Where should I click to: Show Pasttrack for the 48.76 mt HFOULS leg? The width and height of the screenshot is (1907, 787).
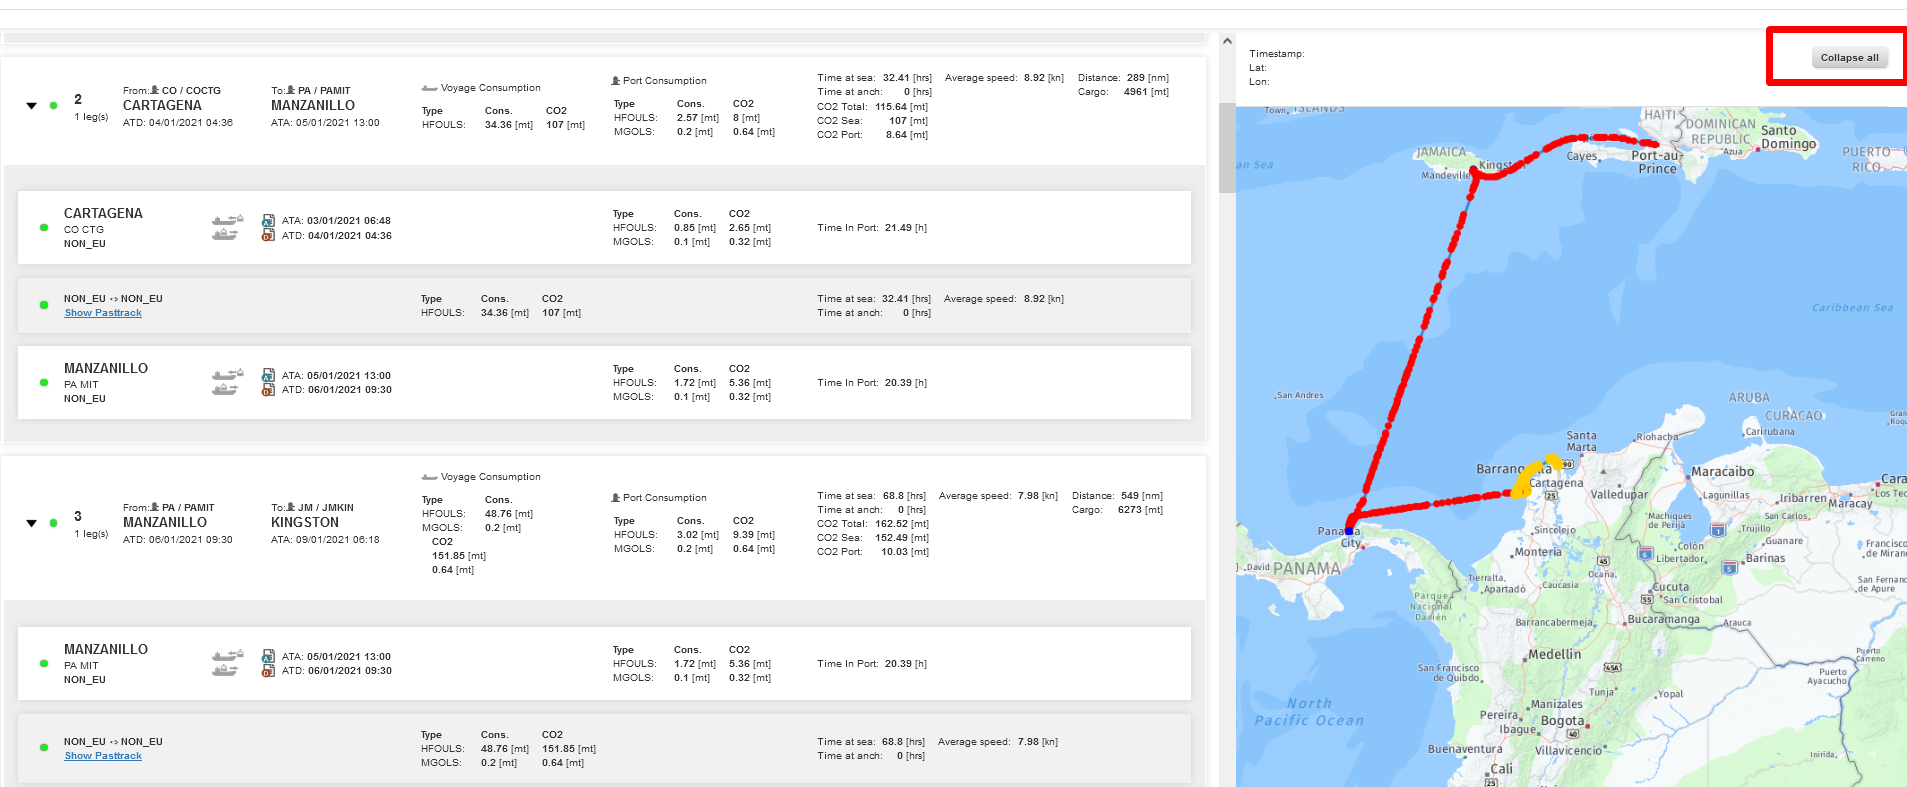103,756
